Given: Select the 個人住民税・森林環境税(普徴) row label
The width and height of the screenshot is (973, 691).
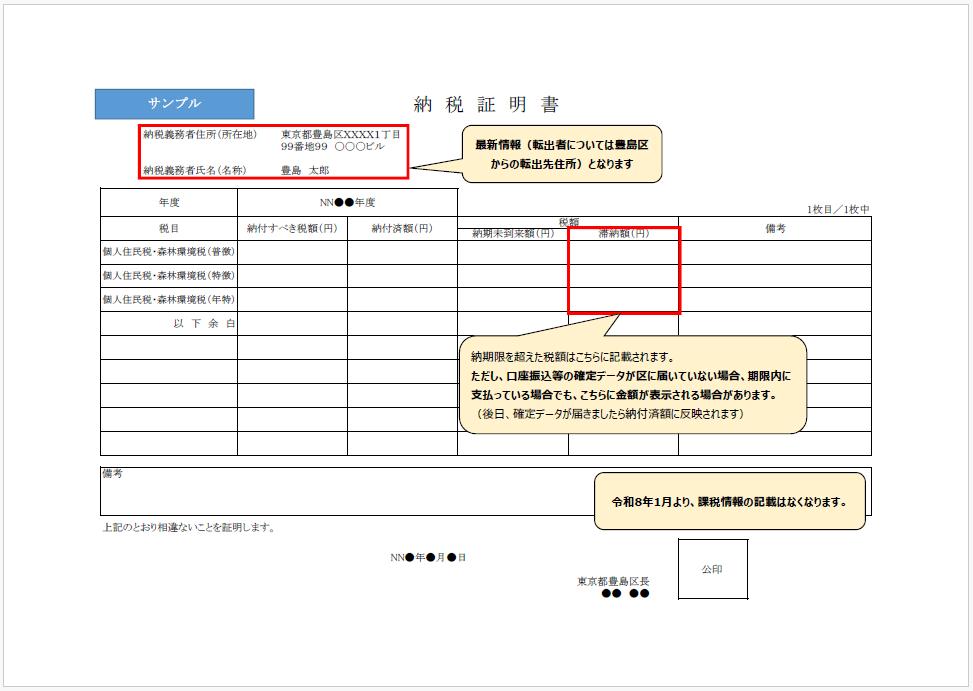Looking at the screenshot, I should tap(168, 252).
